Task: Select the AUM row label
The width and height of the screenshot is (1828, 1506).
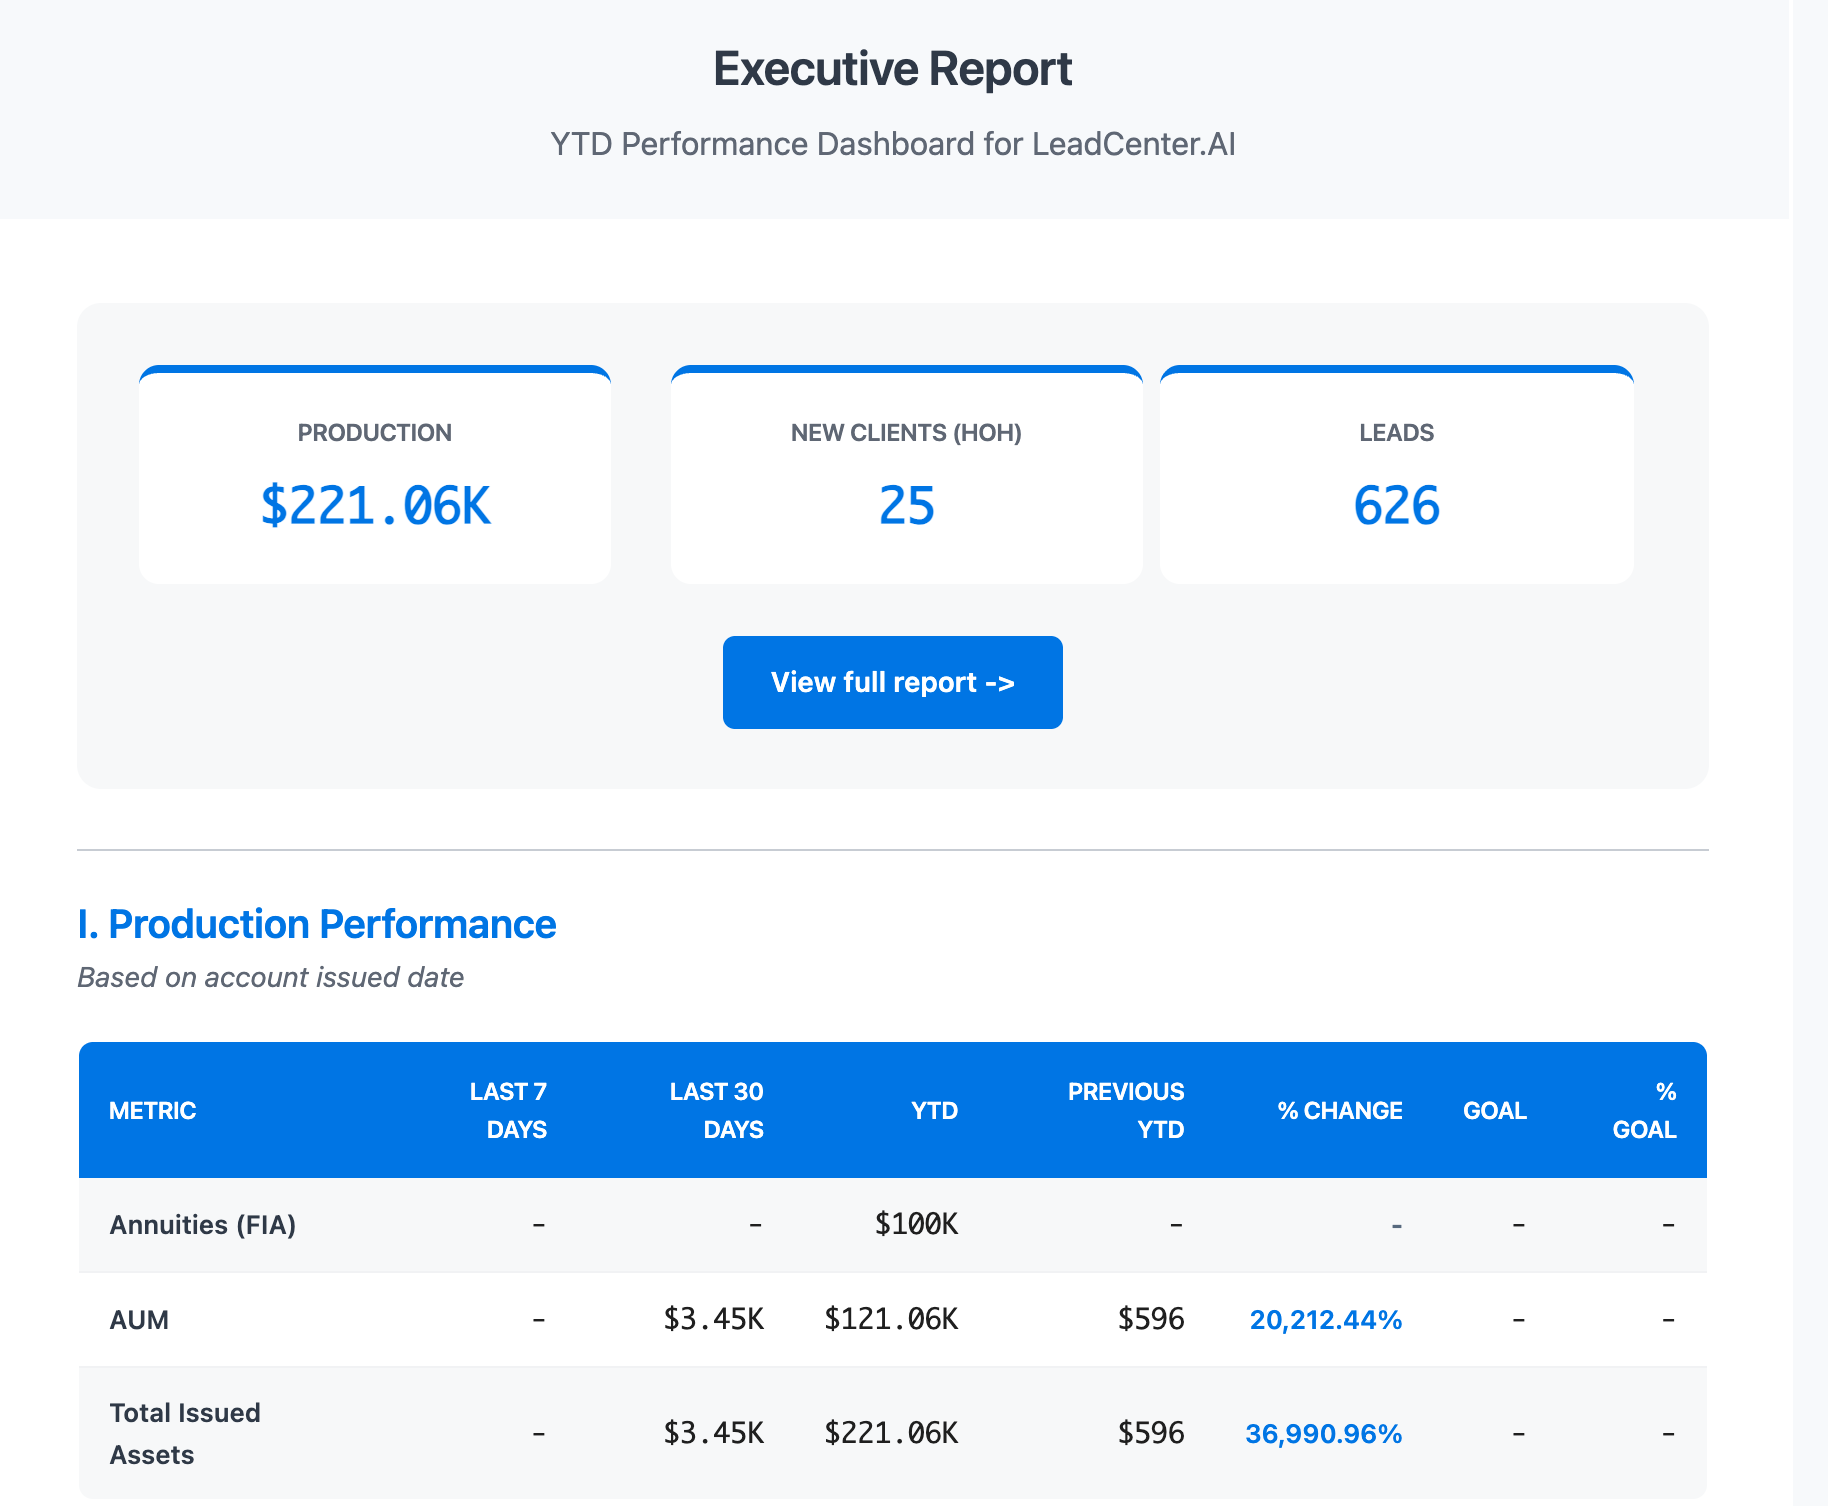Action: [x=139, y=1320]
